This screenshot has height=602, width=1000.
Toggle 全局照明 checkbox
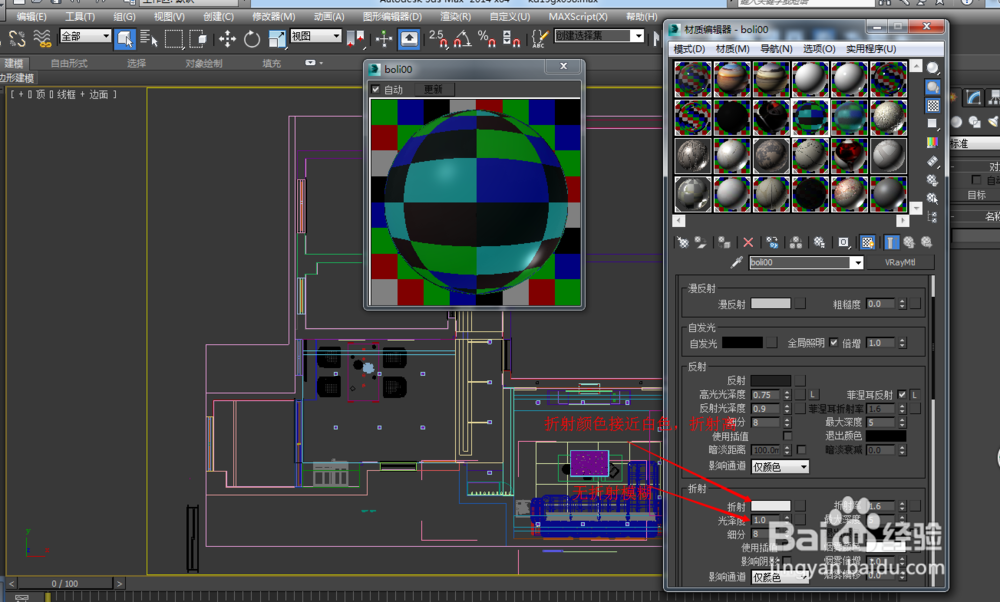pos(834,342)
